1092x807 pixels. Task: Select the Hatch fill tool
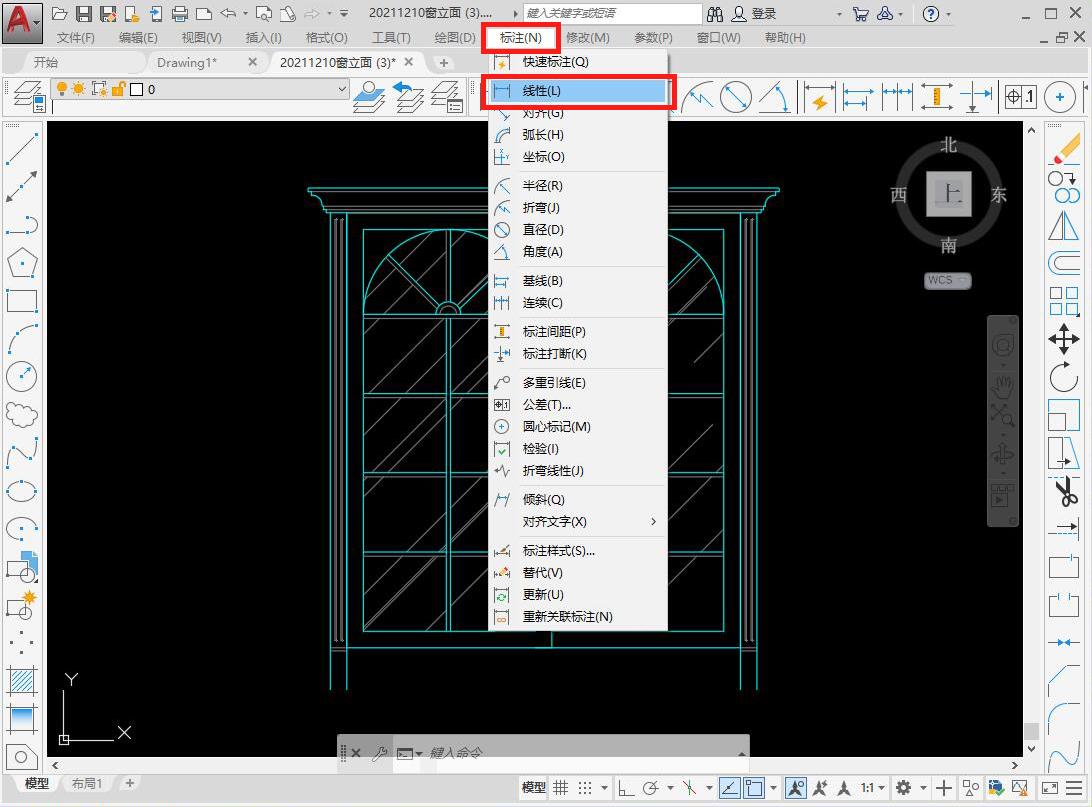click(x=22, y=680)
